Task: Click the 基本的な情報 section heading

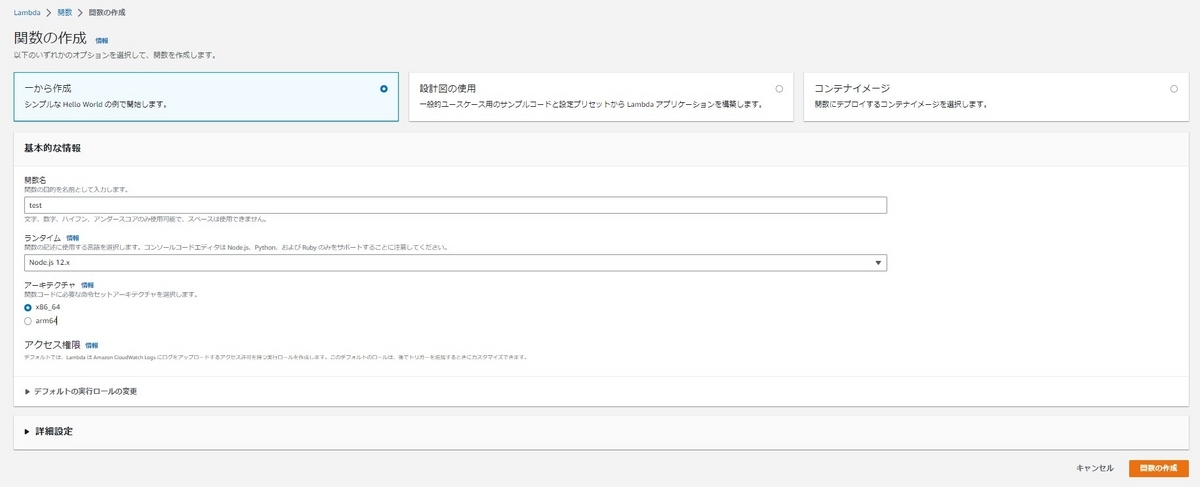Action: [x=52, y=148]
